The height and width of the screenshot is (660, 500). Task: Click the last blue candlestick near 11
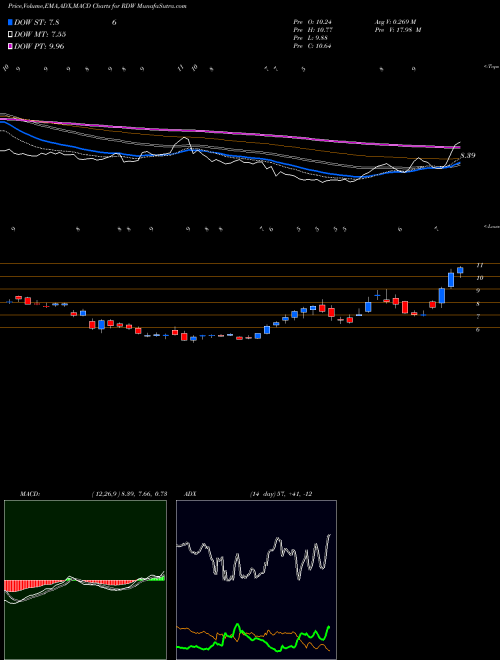(x=460, y=270)
